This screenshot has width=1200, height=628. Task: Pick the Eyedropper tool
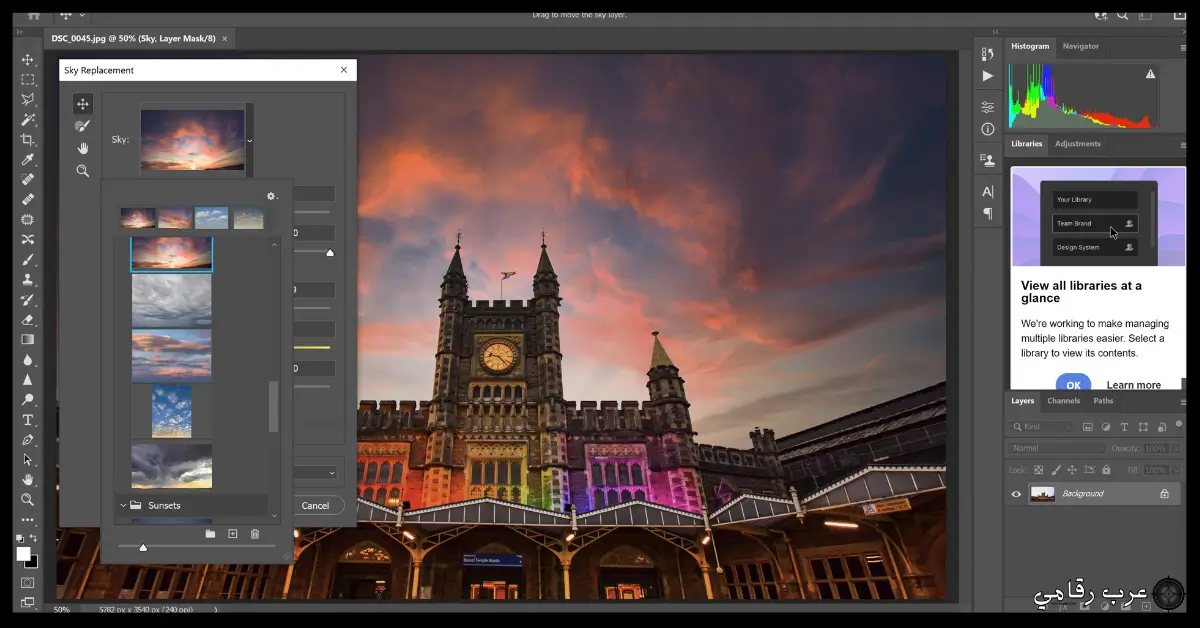28,159
